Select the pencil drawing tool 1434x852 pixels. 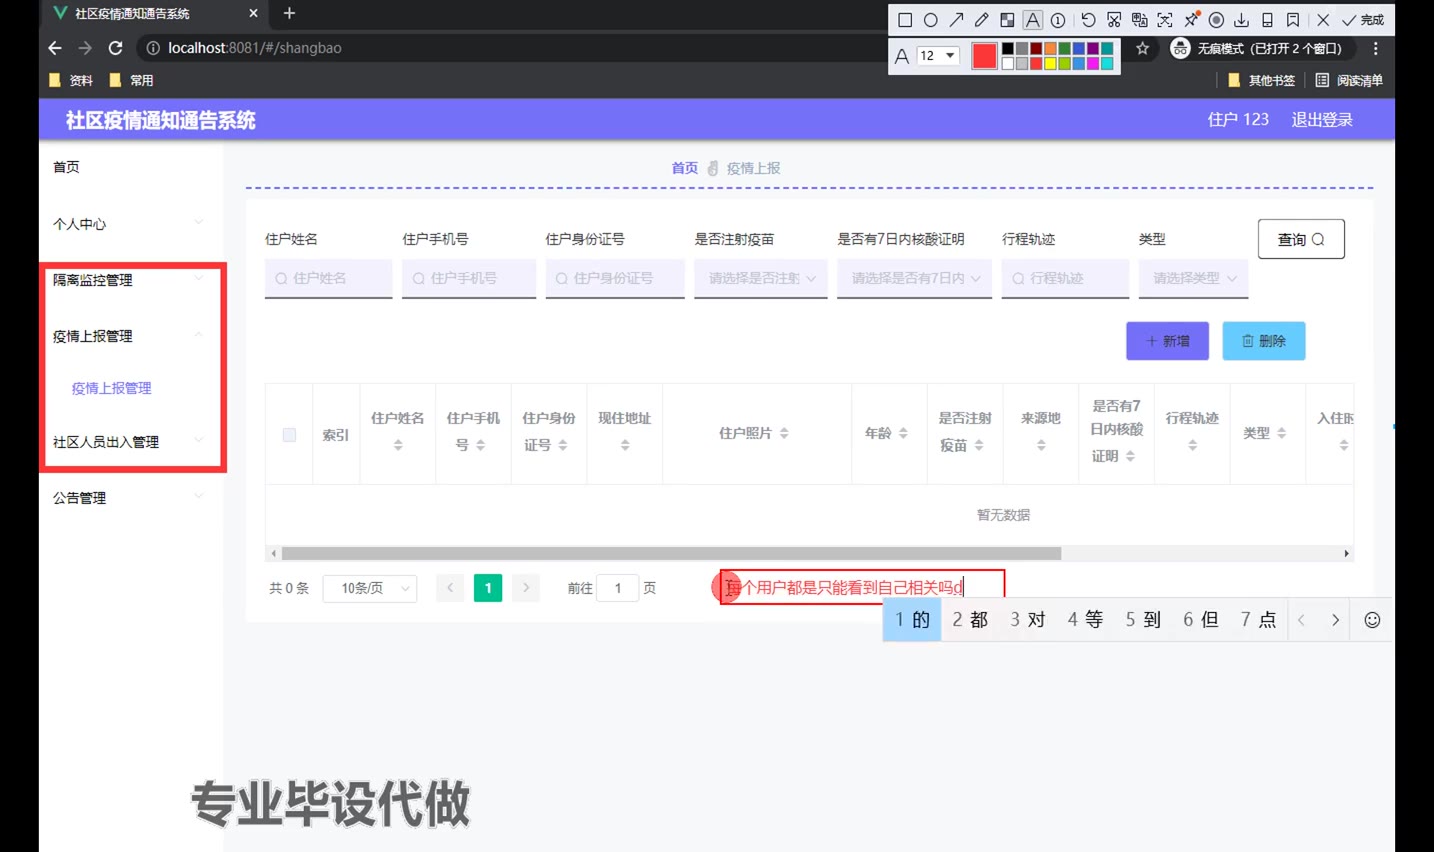982,20
